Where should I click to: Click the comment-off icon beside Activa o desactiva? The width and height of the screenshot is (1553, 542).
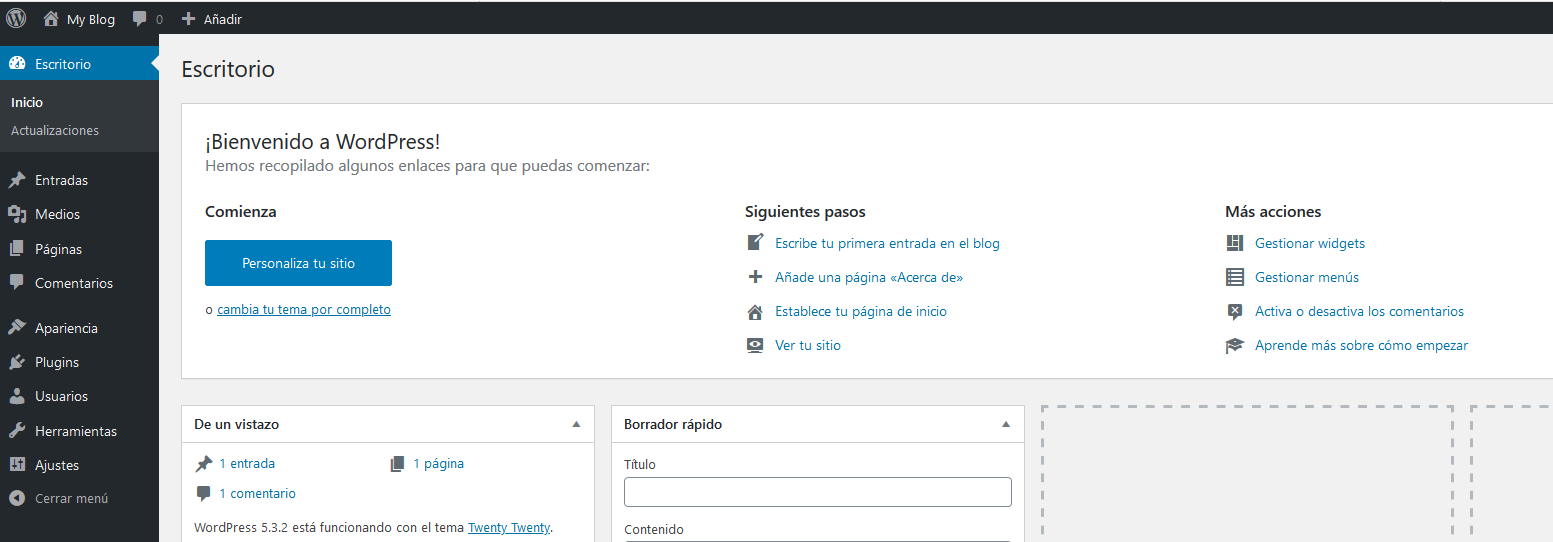pyautogui.click(x=1235, y=311)
